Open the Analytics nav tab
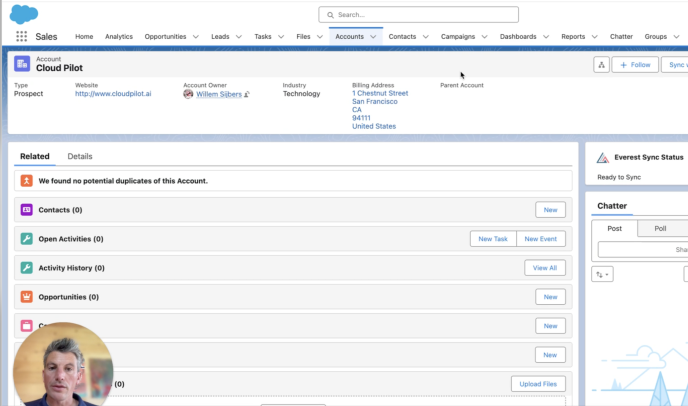The image size is (688, 406). pyautogui.click(x=119, y=36)
